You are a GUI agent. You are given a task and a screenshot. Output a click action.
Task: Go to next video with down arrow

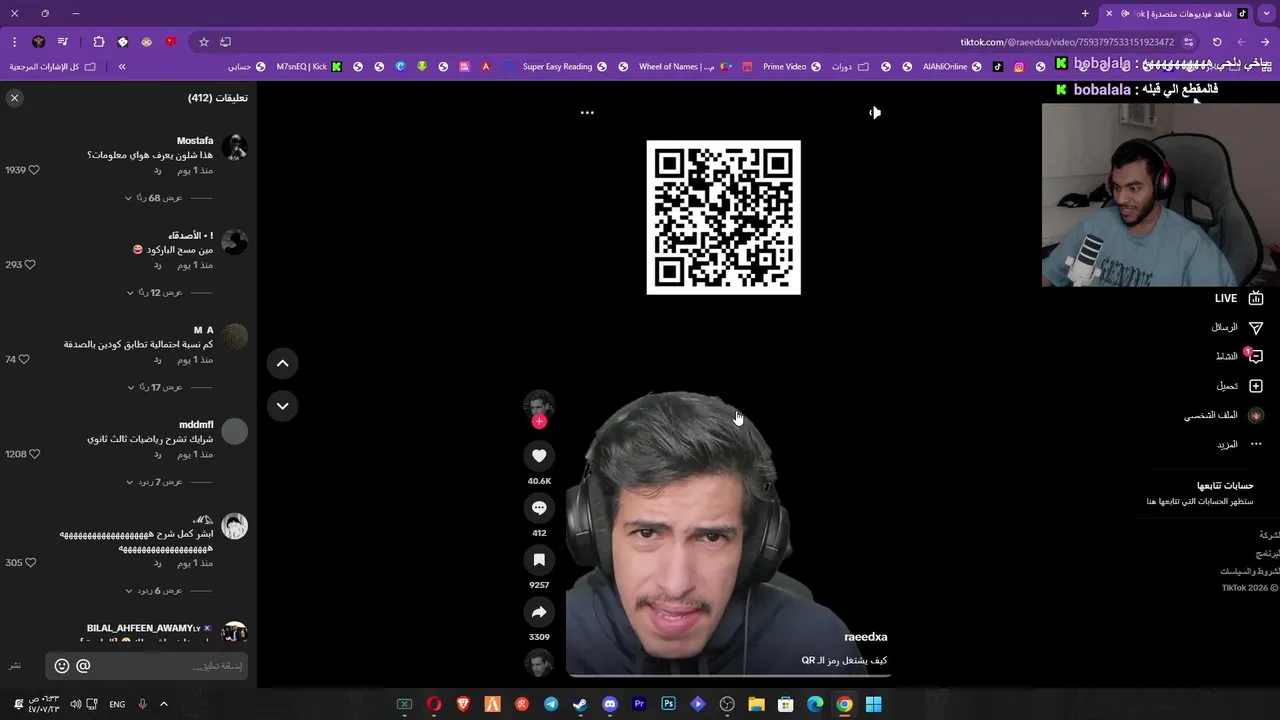(x=283, y=406)
